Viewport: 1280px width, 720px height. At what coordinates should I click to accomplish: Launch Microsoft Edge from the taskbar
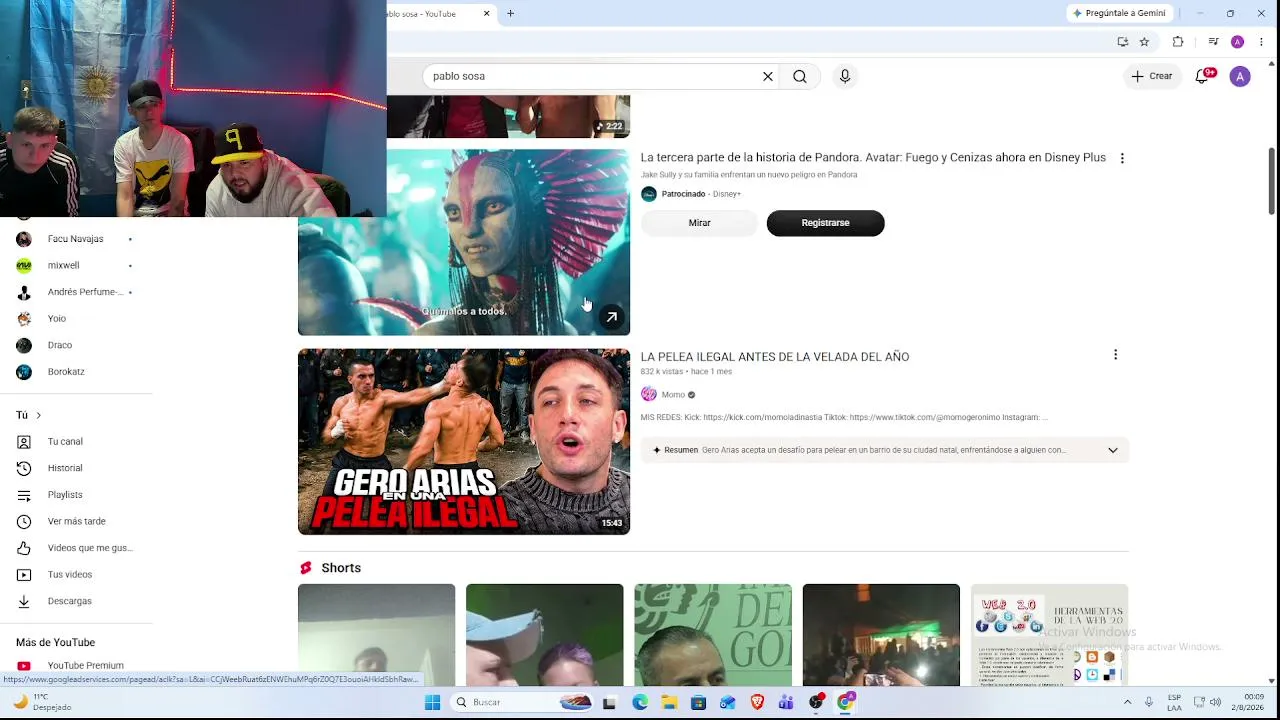point(640,702)
